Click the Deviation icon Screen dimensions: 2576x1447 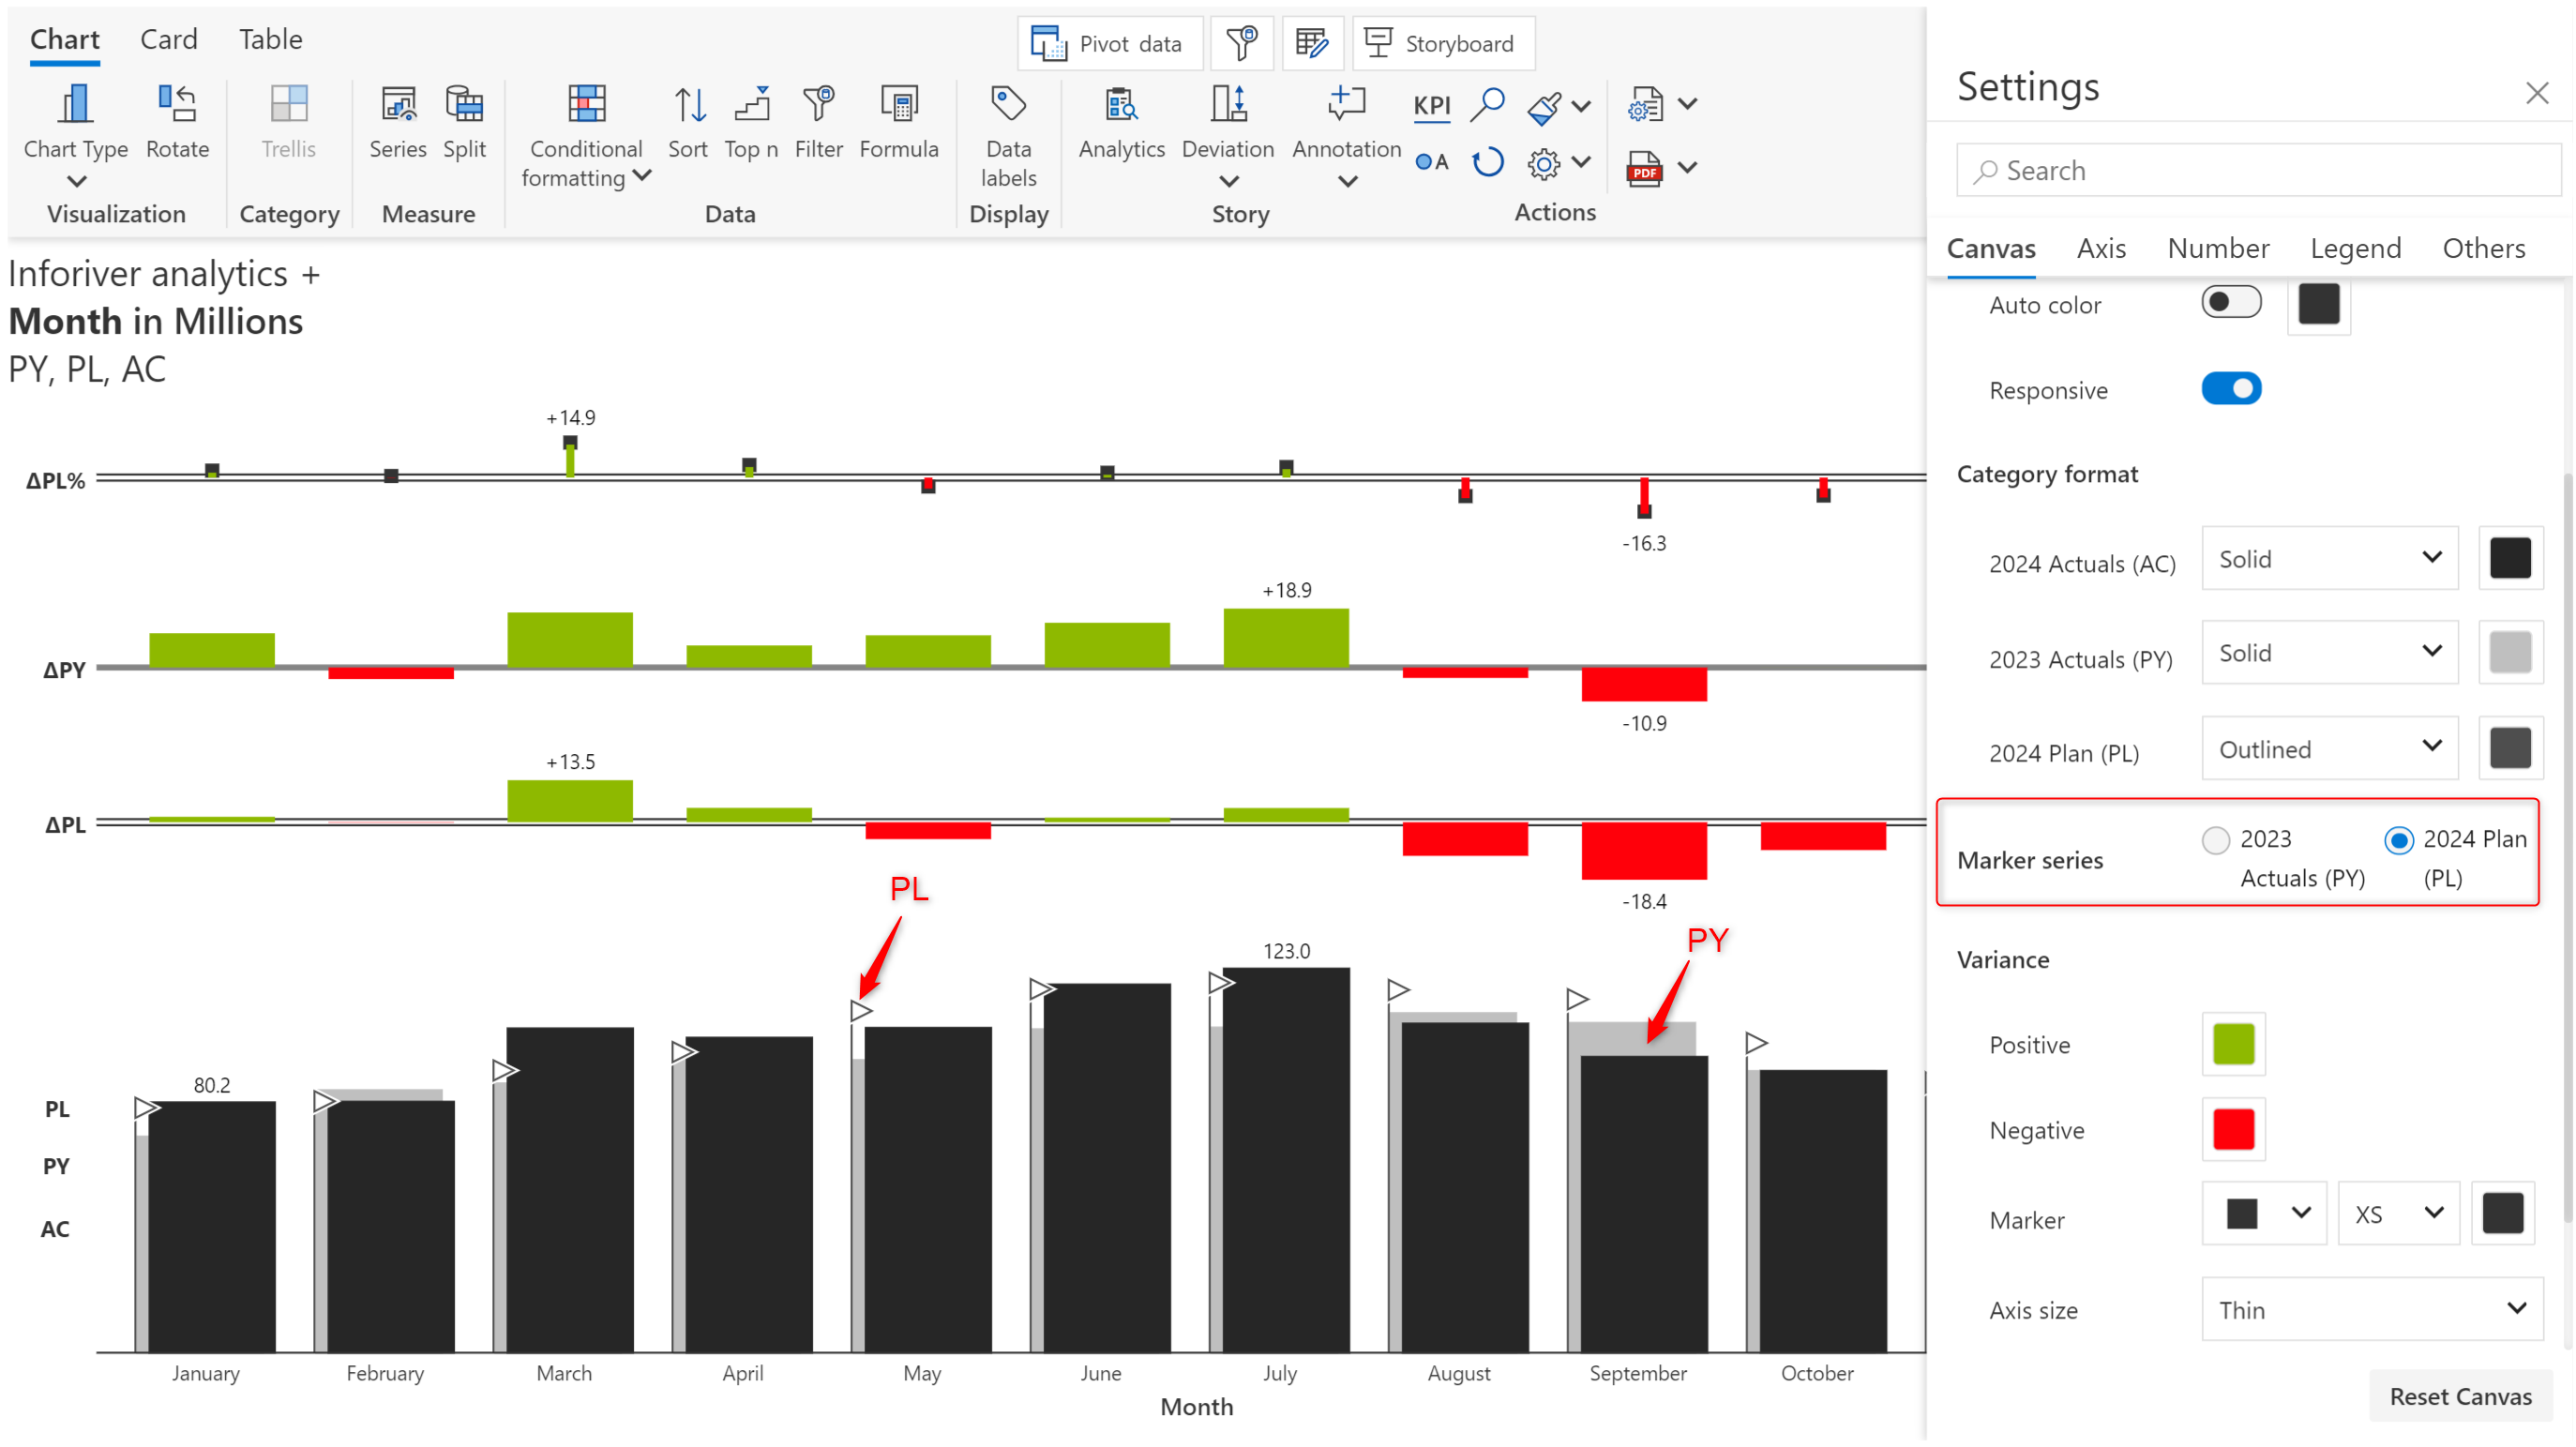click(1228, 103)
